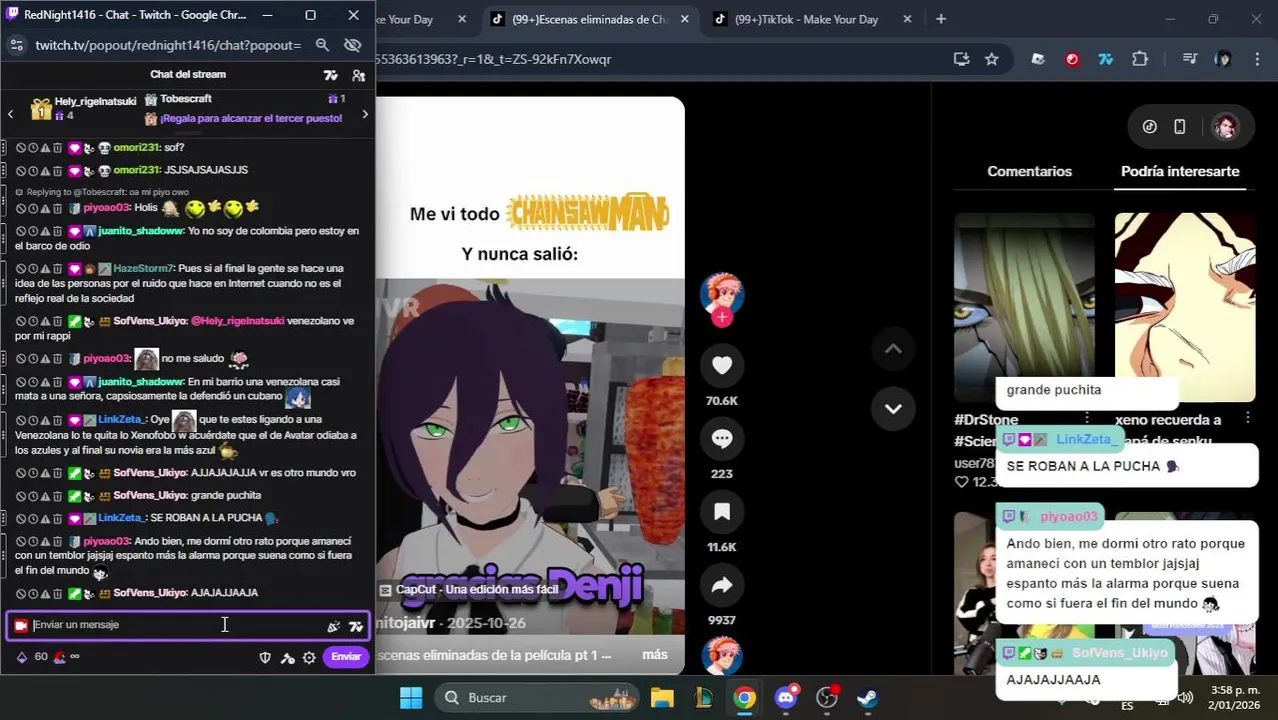Click @Hely_rigelnatsuki mention in SofVens_Ukiyo message

238,321
